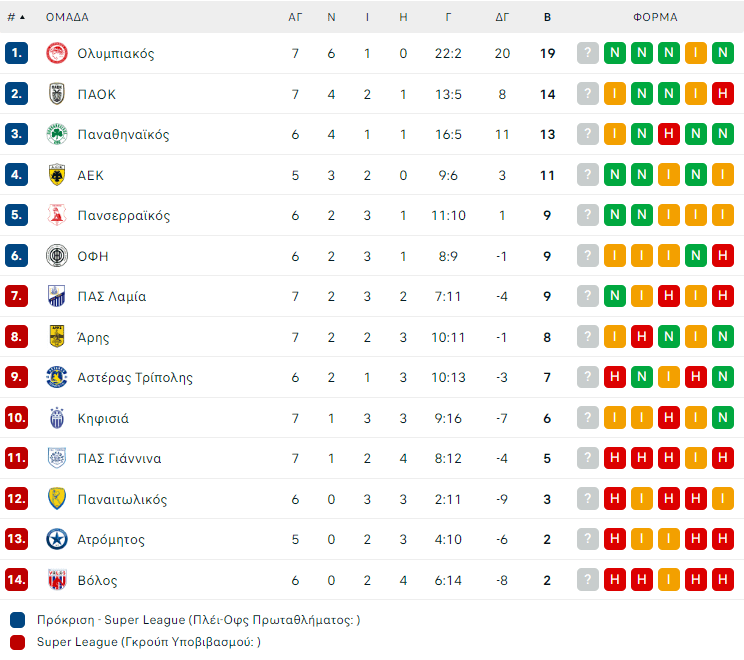Click the Ατρόμητος star logo
This screenshot has height=660, width=744.
click(57, 540)
